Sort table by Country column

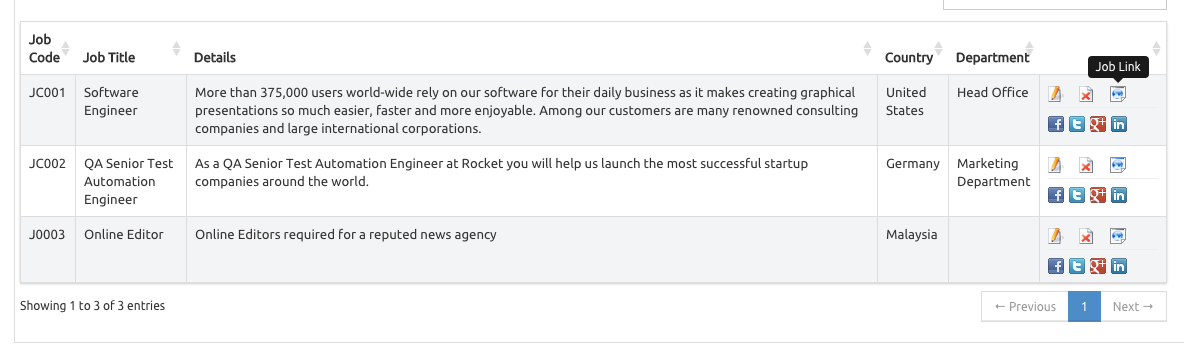pyautogui.click(x=912, y=48)
